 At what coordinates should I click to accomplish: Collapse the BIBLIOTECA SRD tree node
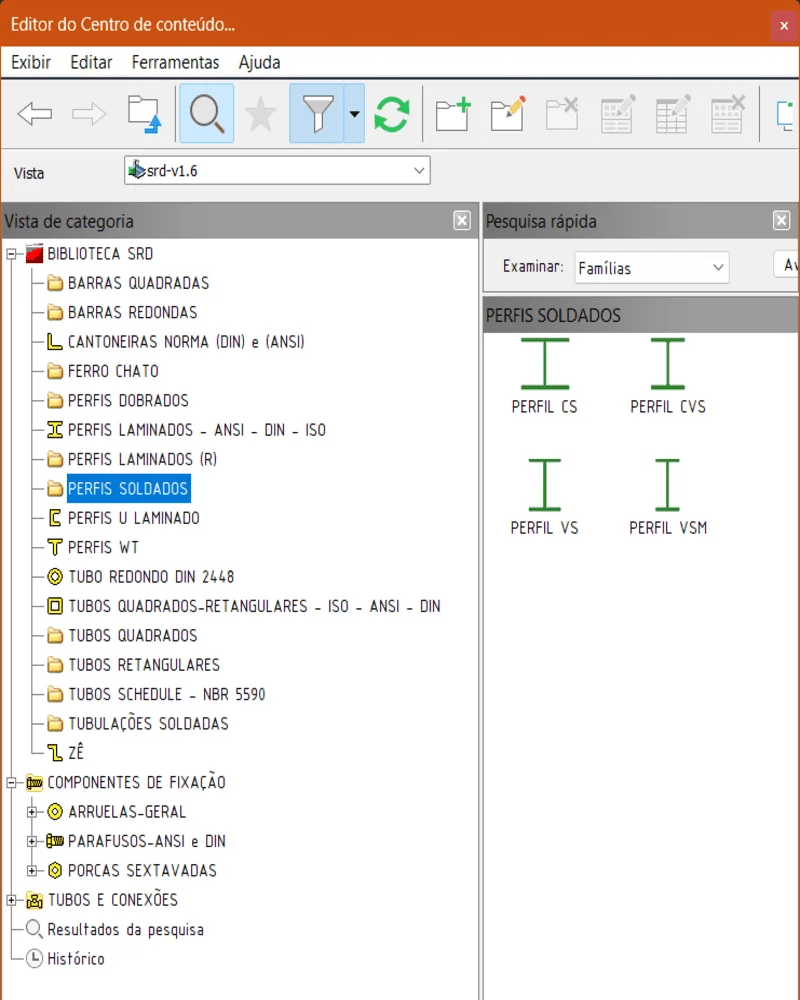12,254
